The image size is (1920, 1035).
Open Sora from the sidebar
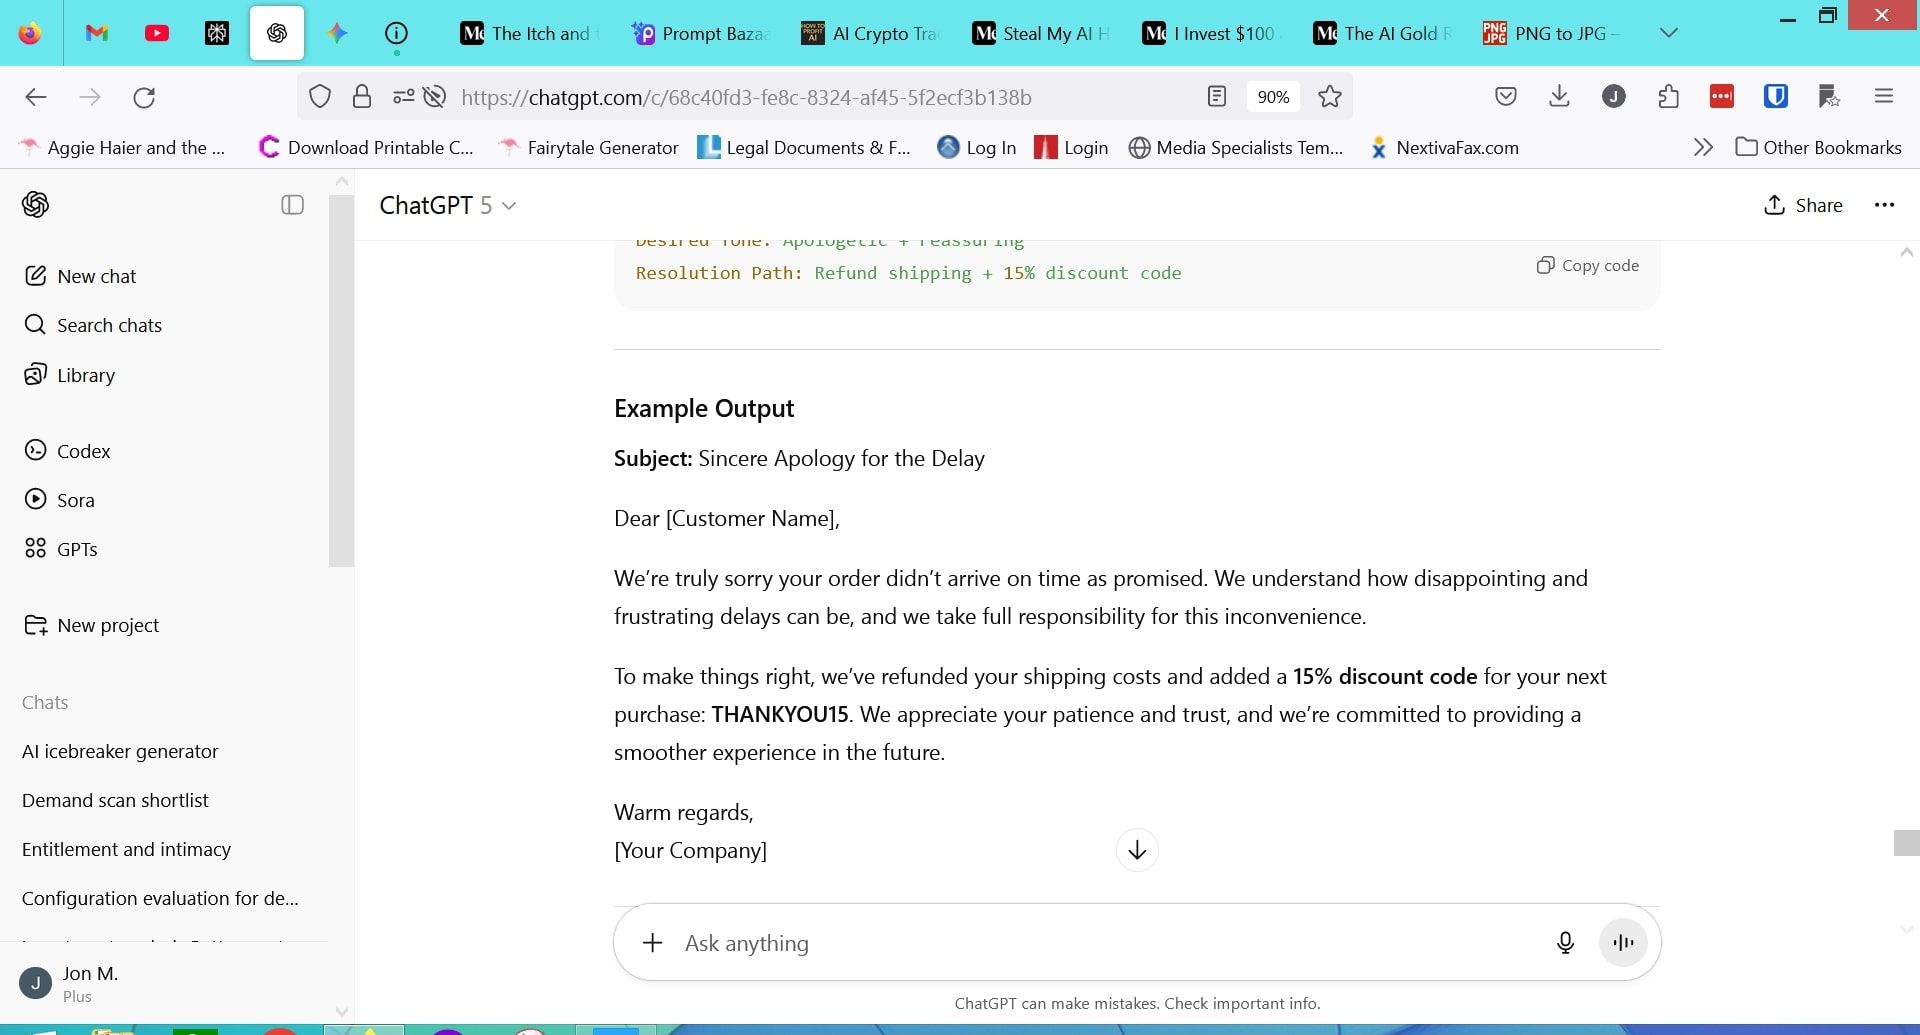[75, 500]
